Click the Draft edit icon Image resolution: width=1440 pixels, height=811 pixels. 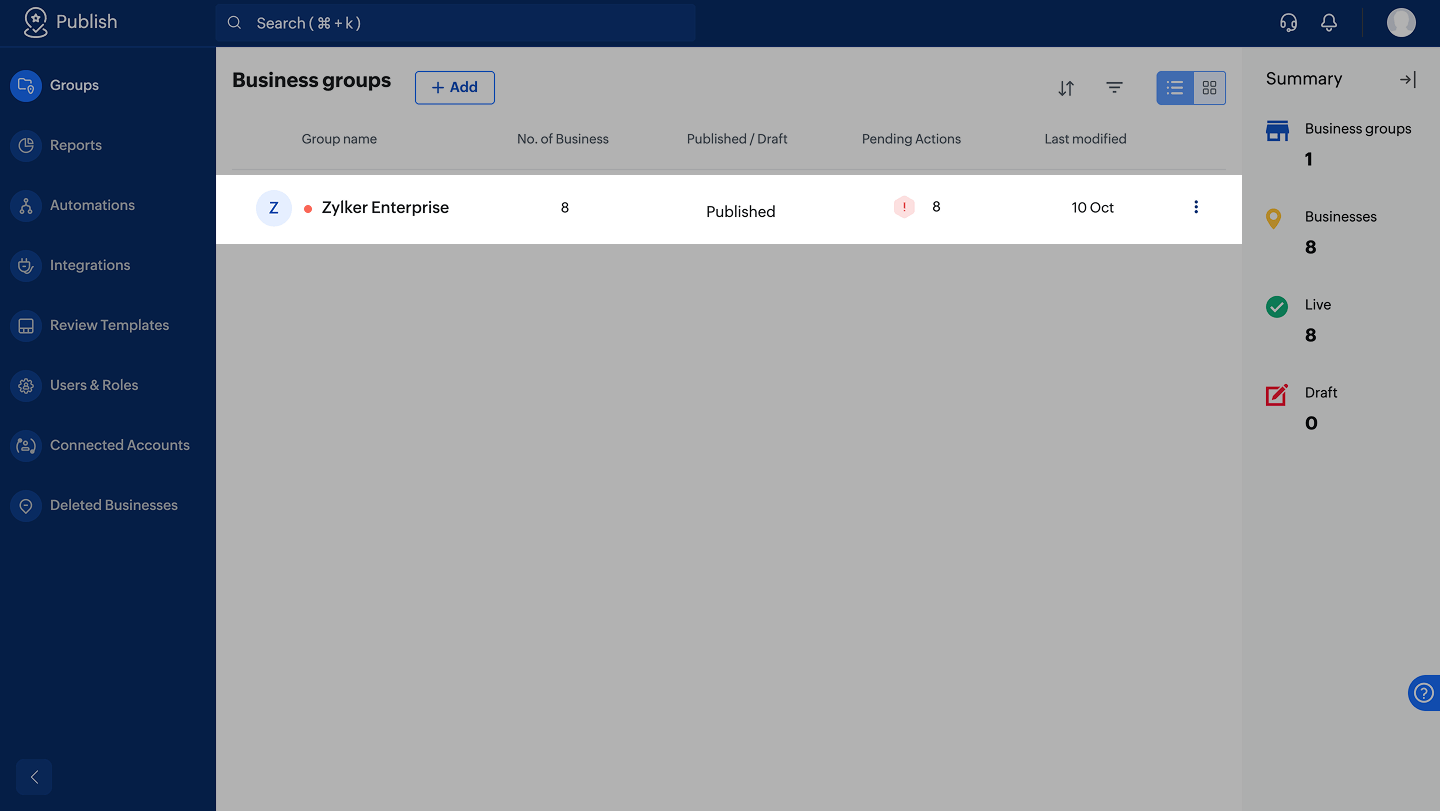pyautogui.click(x=1277, y=395)
